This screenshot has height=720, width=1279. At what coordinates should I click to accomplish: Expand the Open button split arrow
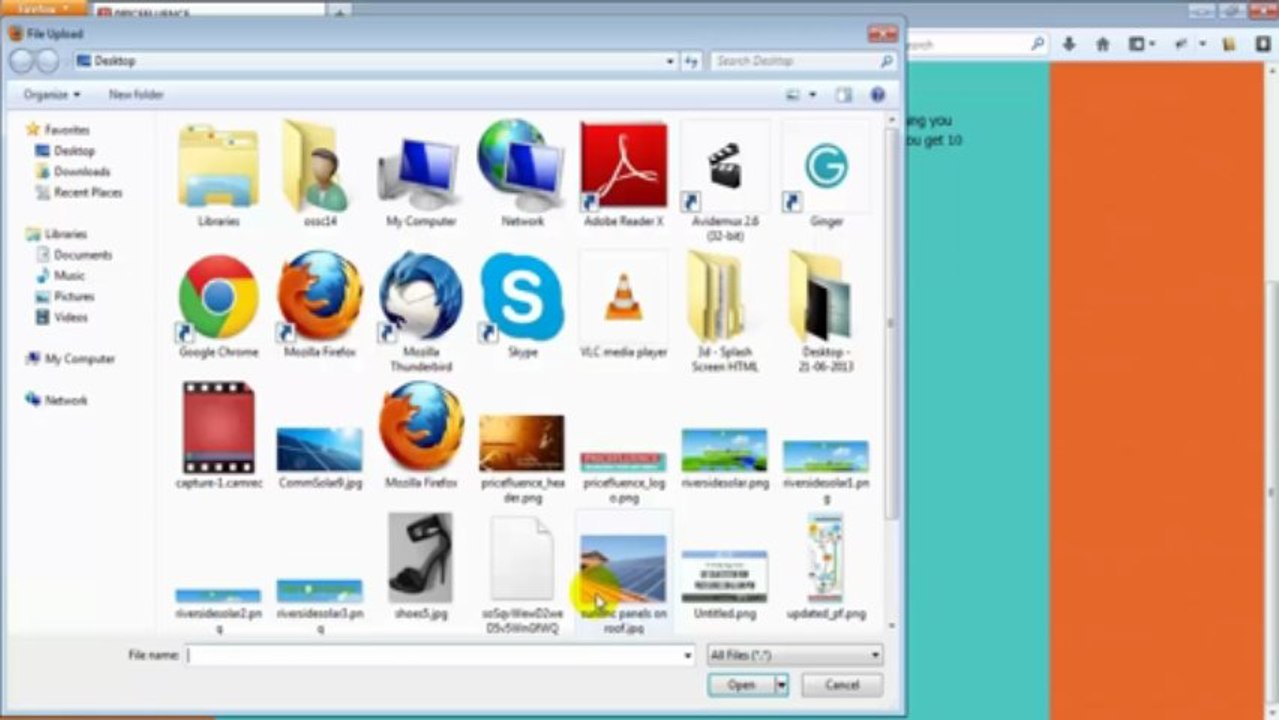point(782,685)
